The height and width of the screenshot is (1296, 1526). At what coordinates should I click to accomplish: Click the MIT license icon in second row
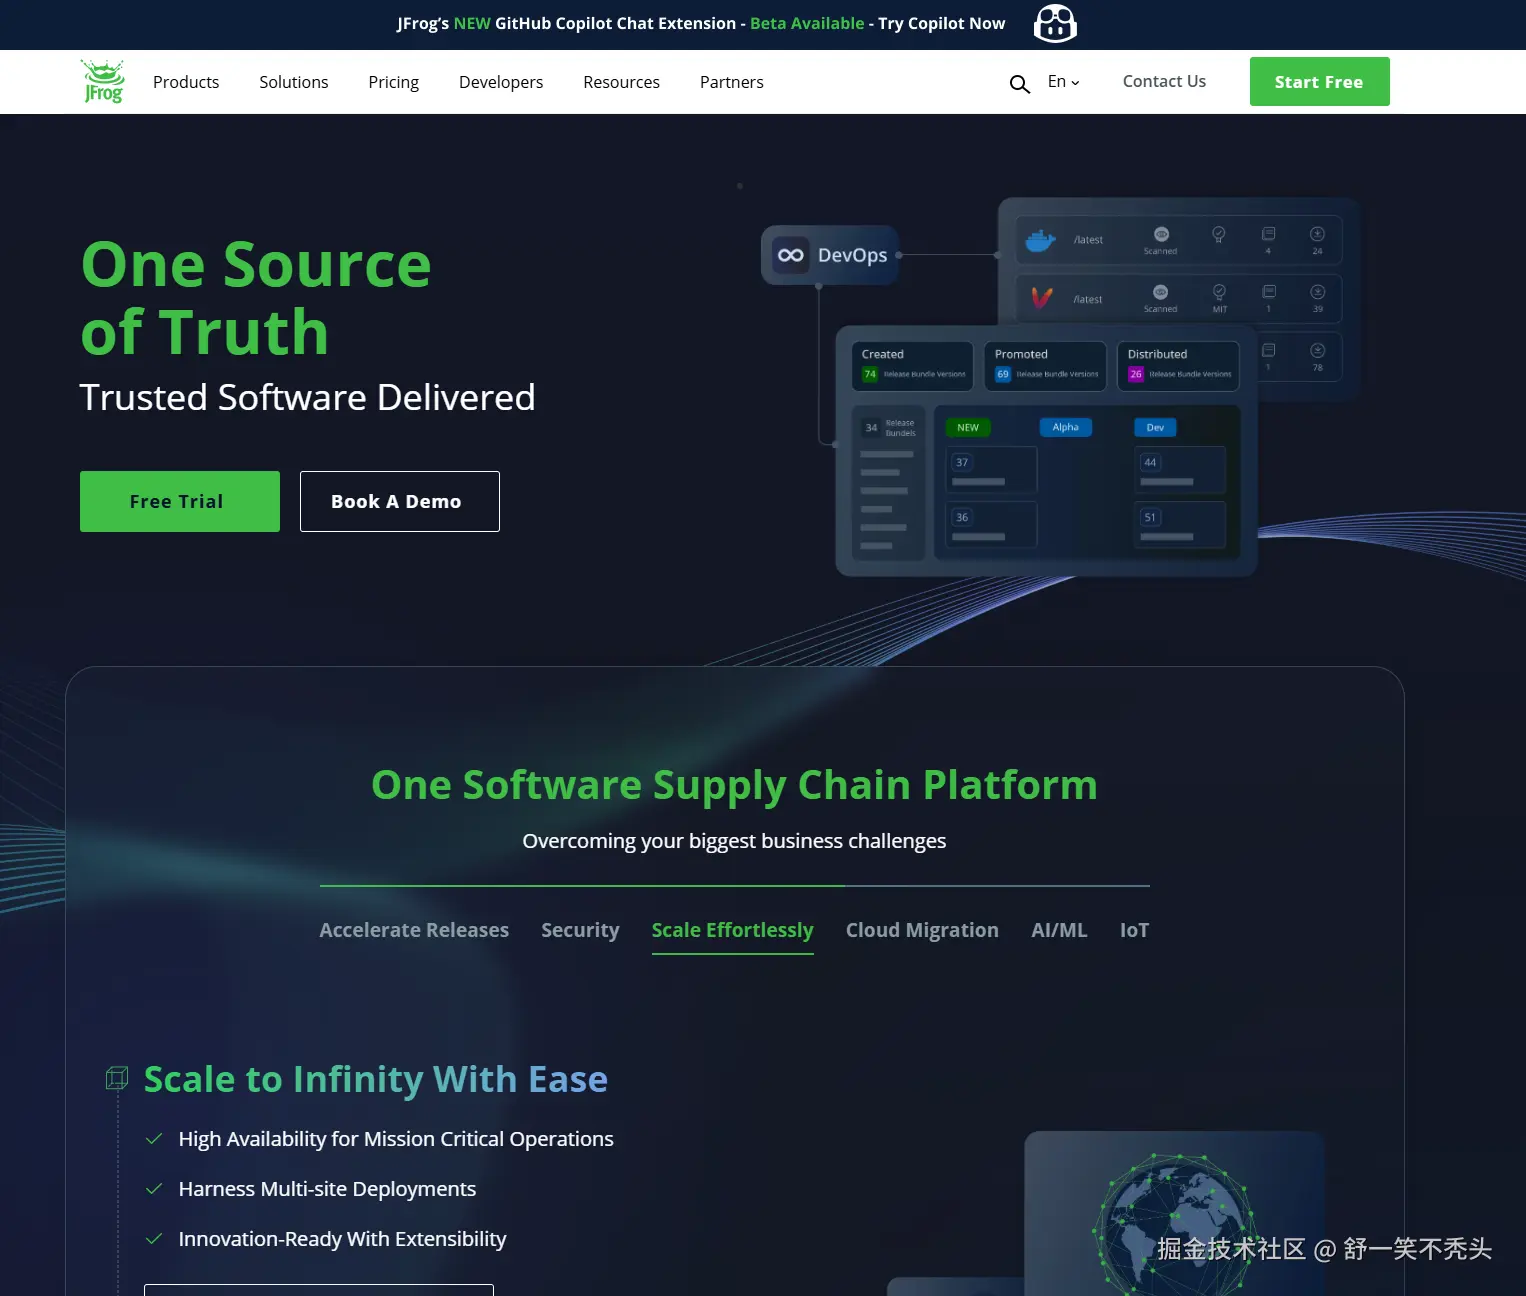(x=1219, y=292)
